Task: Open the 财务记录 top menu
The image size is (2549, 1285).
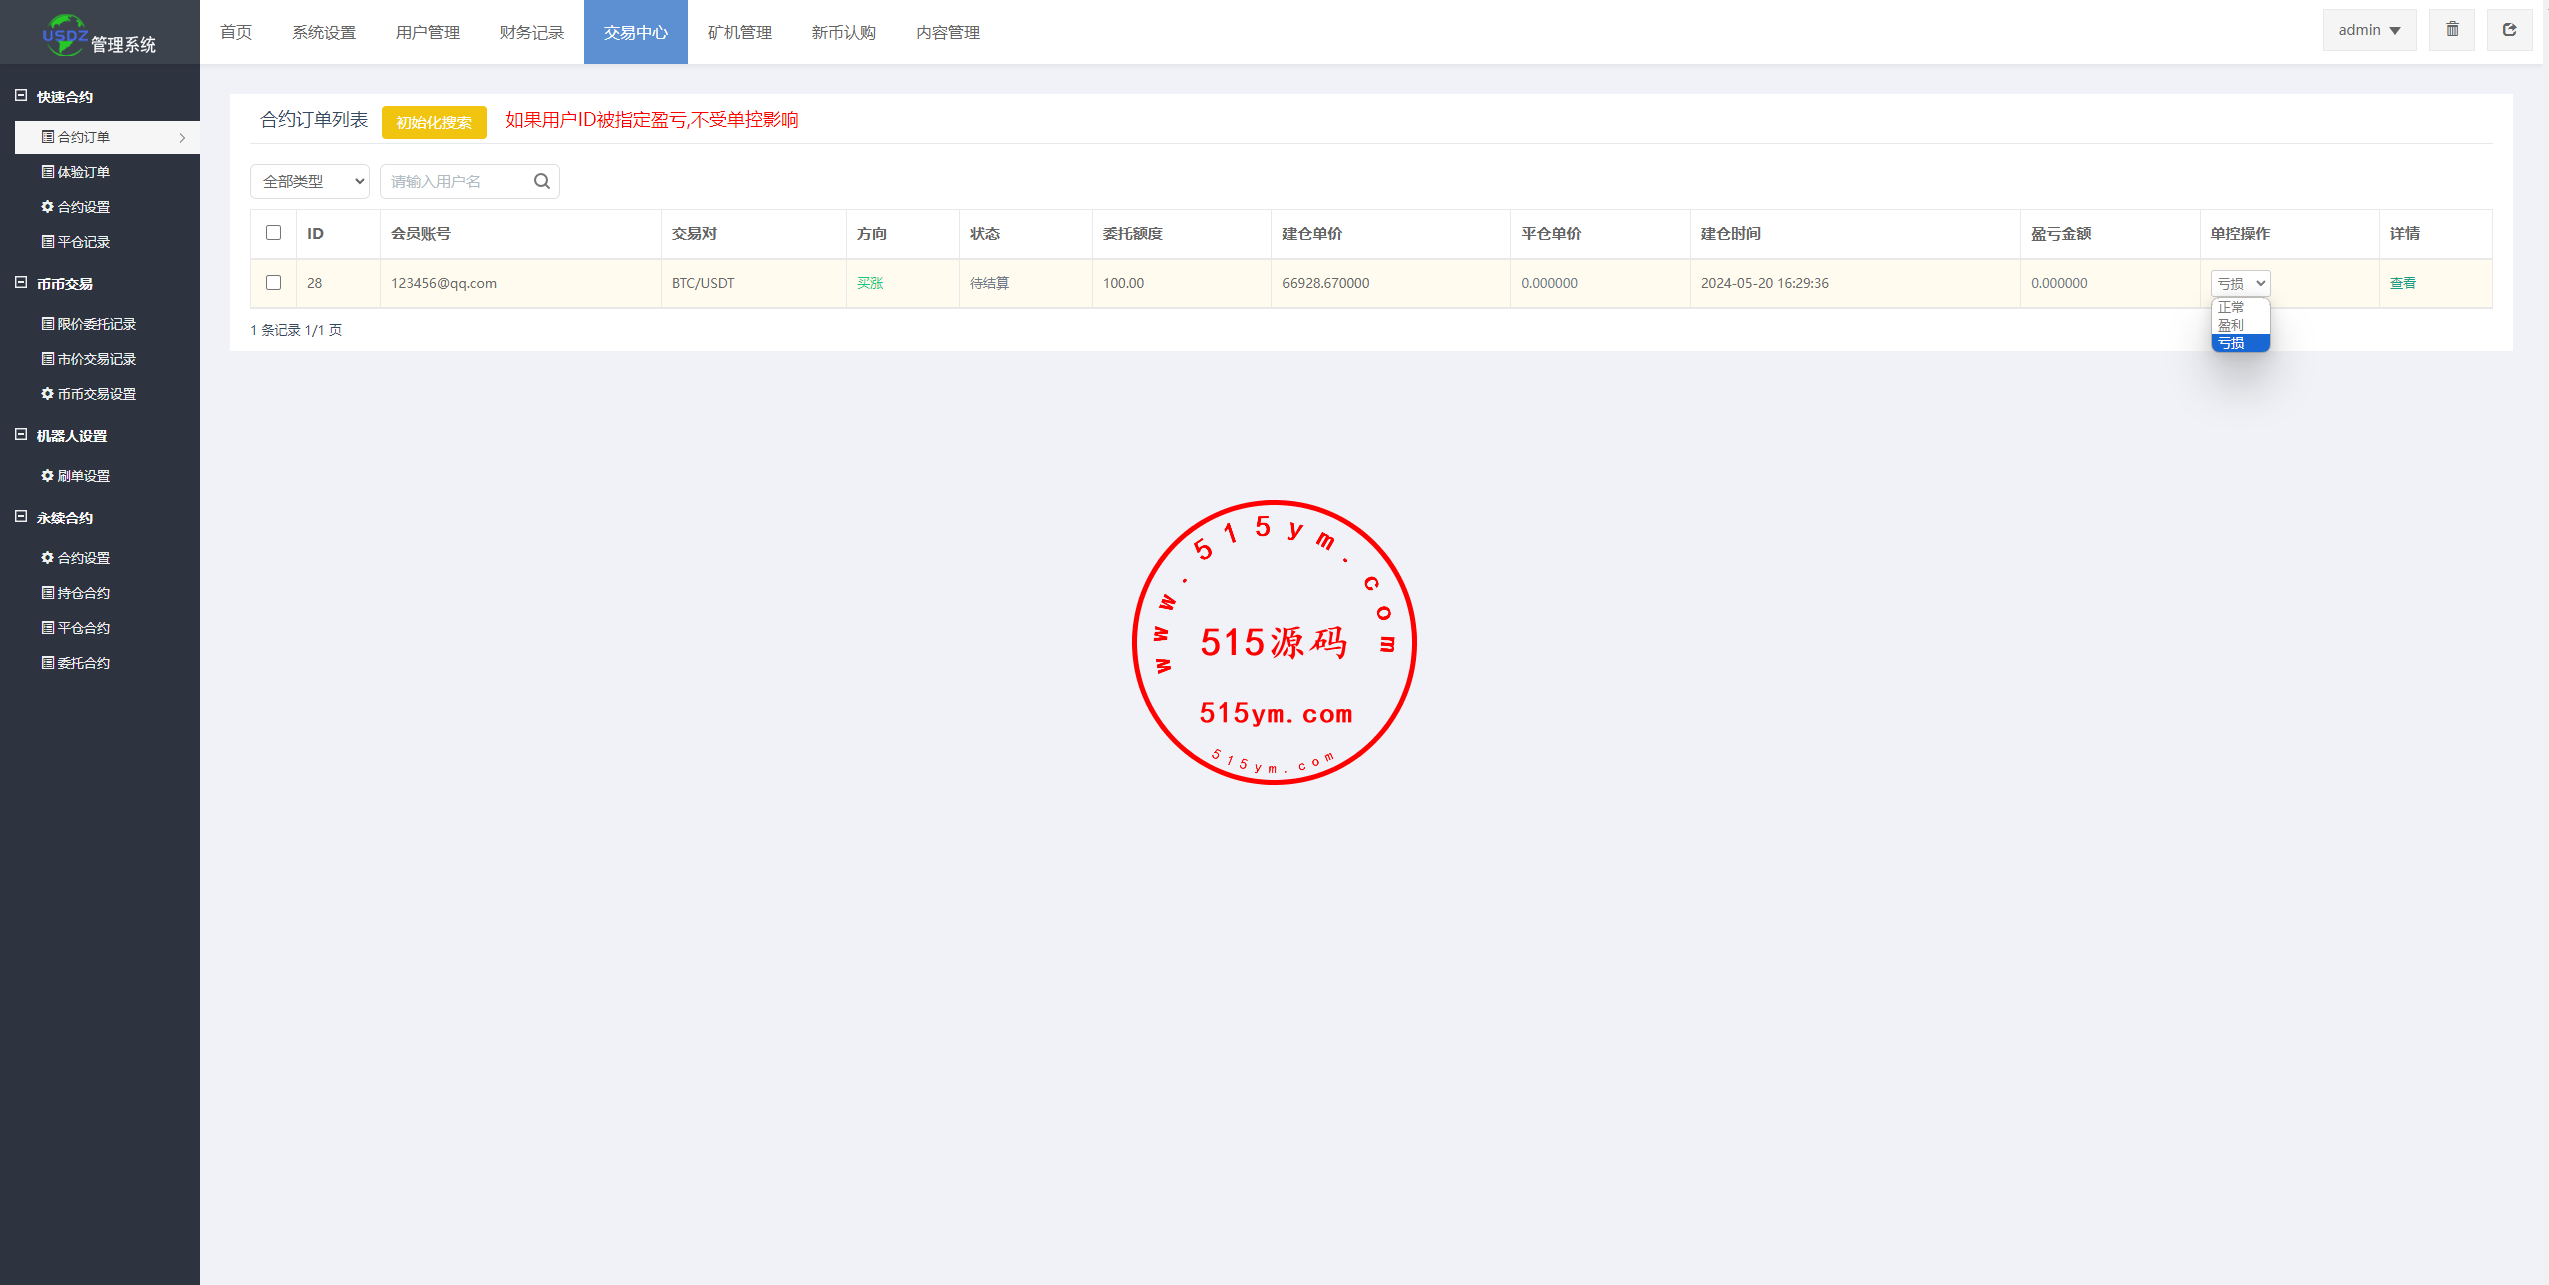Action: point(531,32)
